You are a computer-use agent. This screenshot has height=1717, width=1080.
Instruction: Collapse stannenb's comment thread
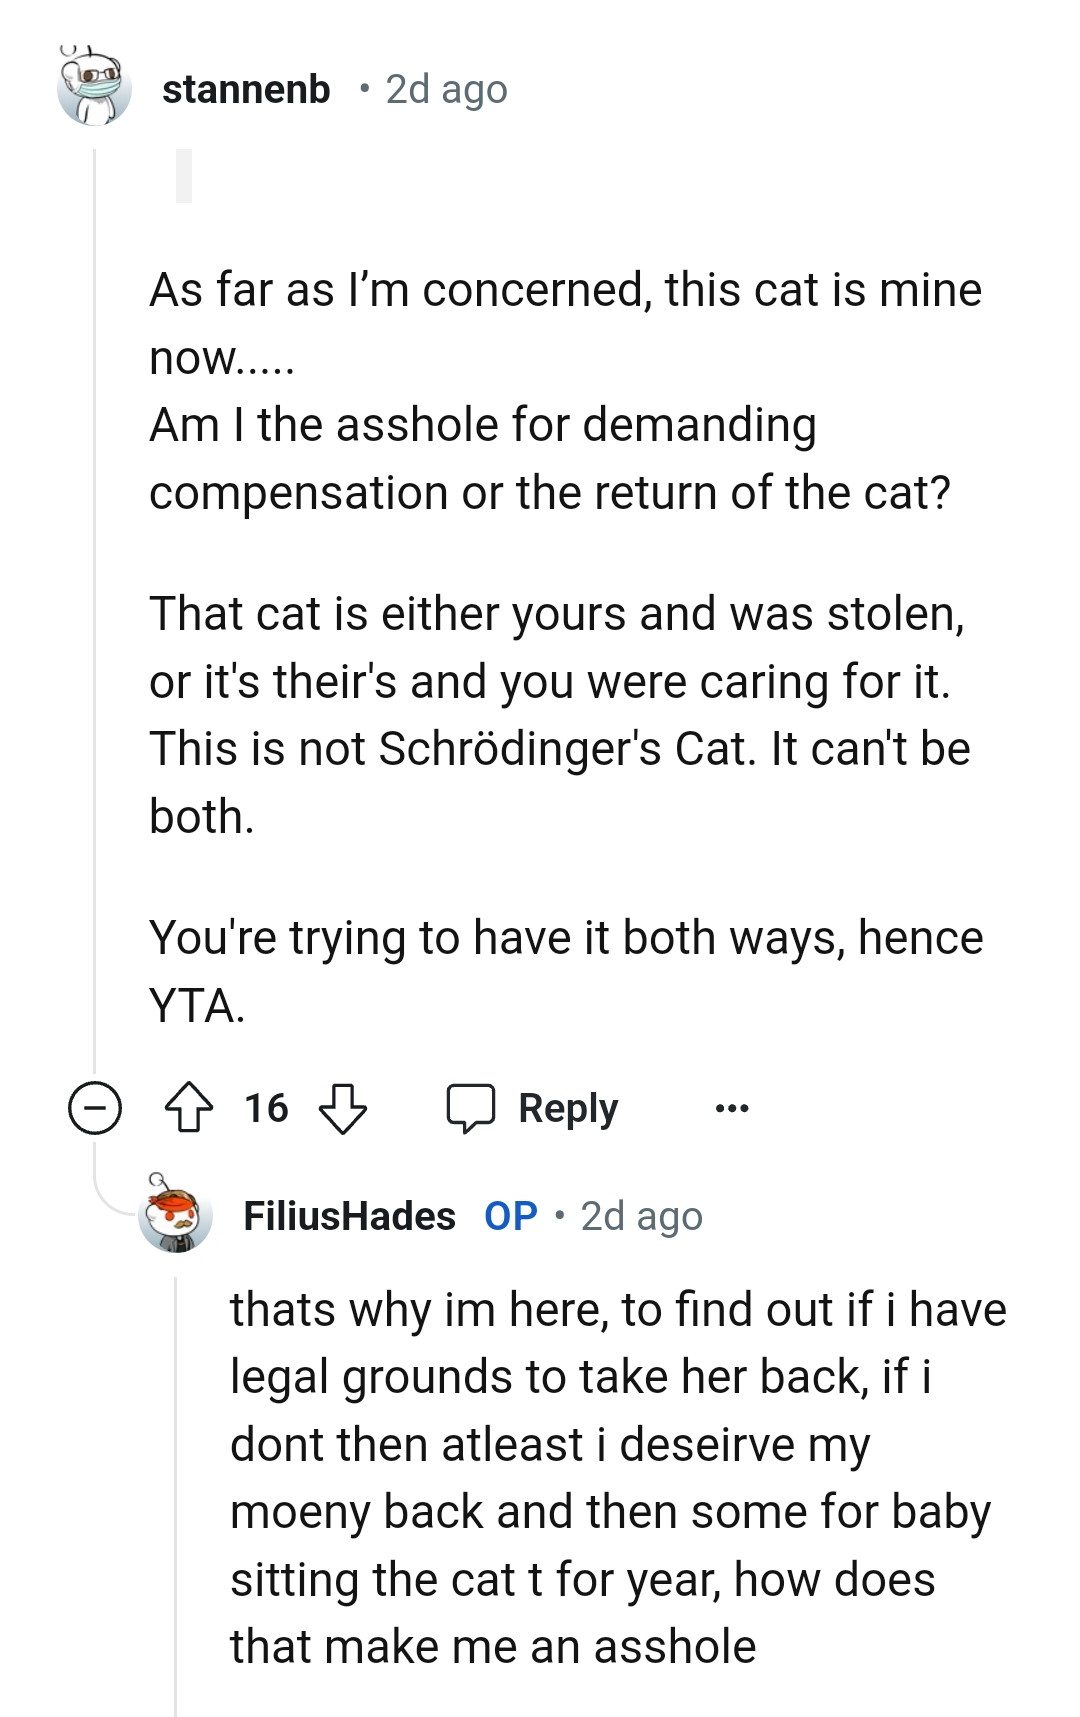[95, 1108]
